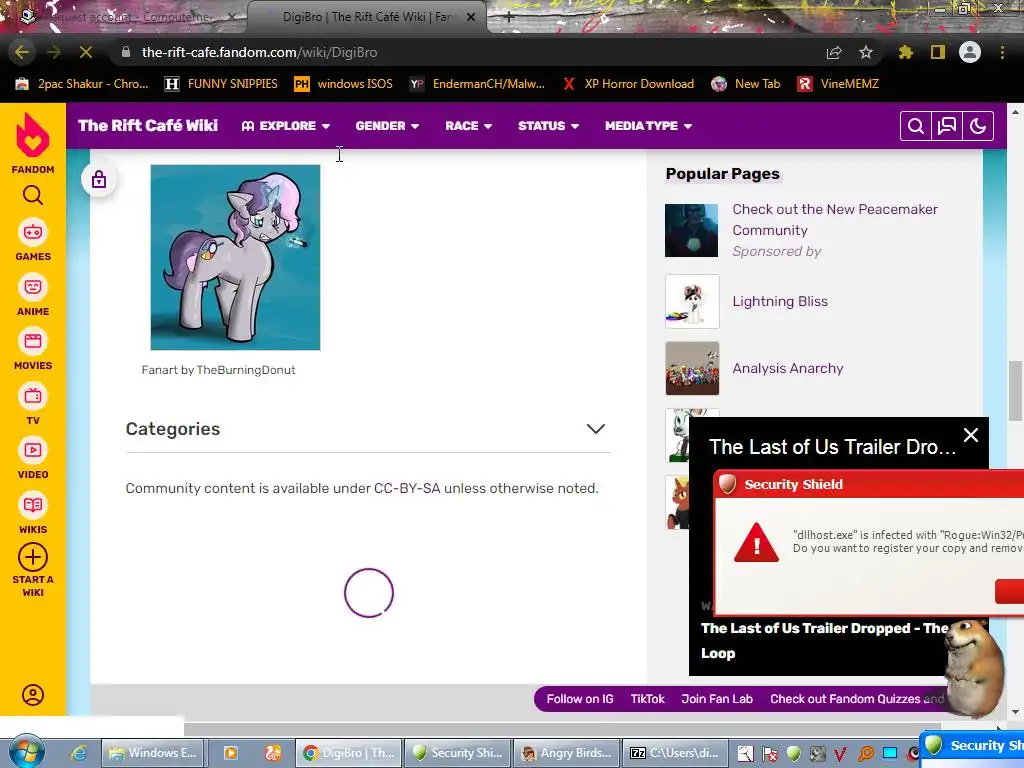The width and height of the screenshot is (1024, 768).
Task: Switch to Windows Explorer taskbar button
Action: coord(153,753)
